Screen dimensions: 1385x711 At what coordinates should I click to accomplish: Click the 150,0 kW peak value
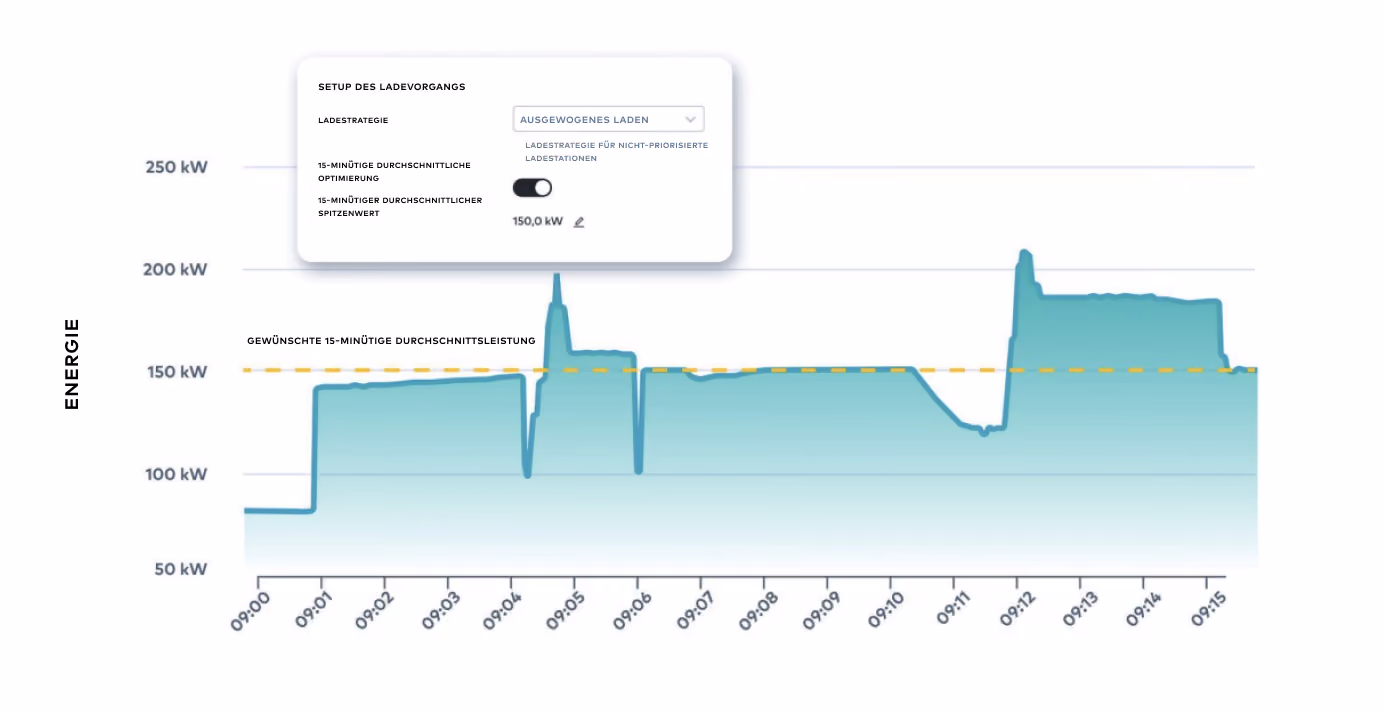click(x=538, y=221)
